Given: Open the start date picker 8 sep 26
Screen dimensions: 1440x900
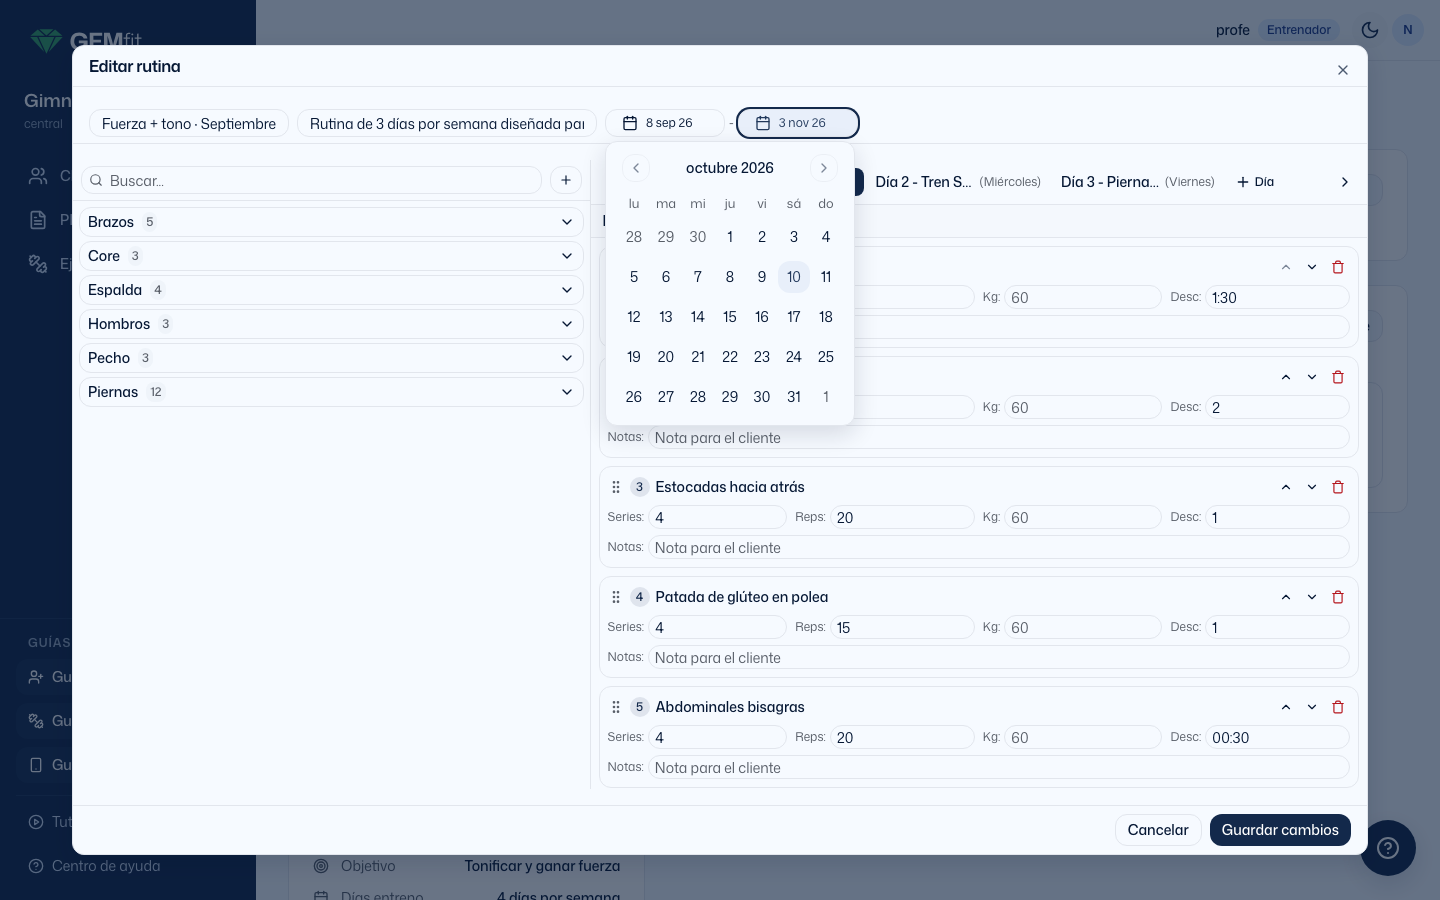Looking at the screenshot, I should (665, 123).
